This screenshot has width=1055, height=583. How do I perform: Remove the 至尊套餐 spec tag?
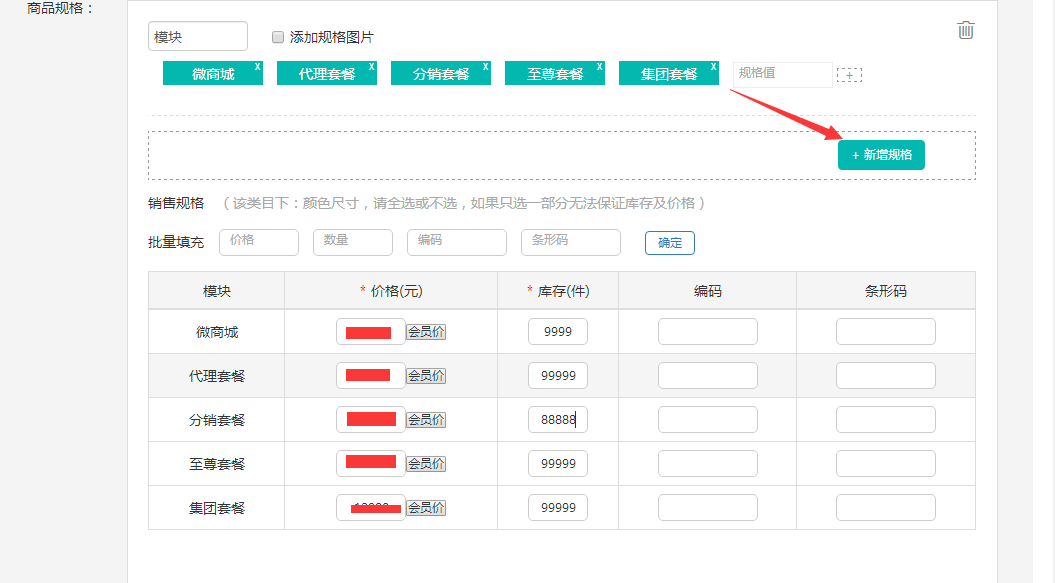point(599,67)
